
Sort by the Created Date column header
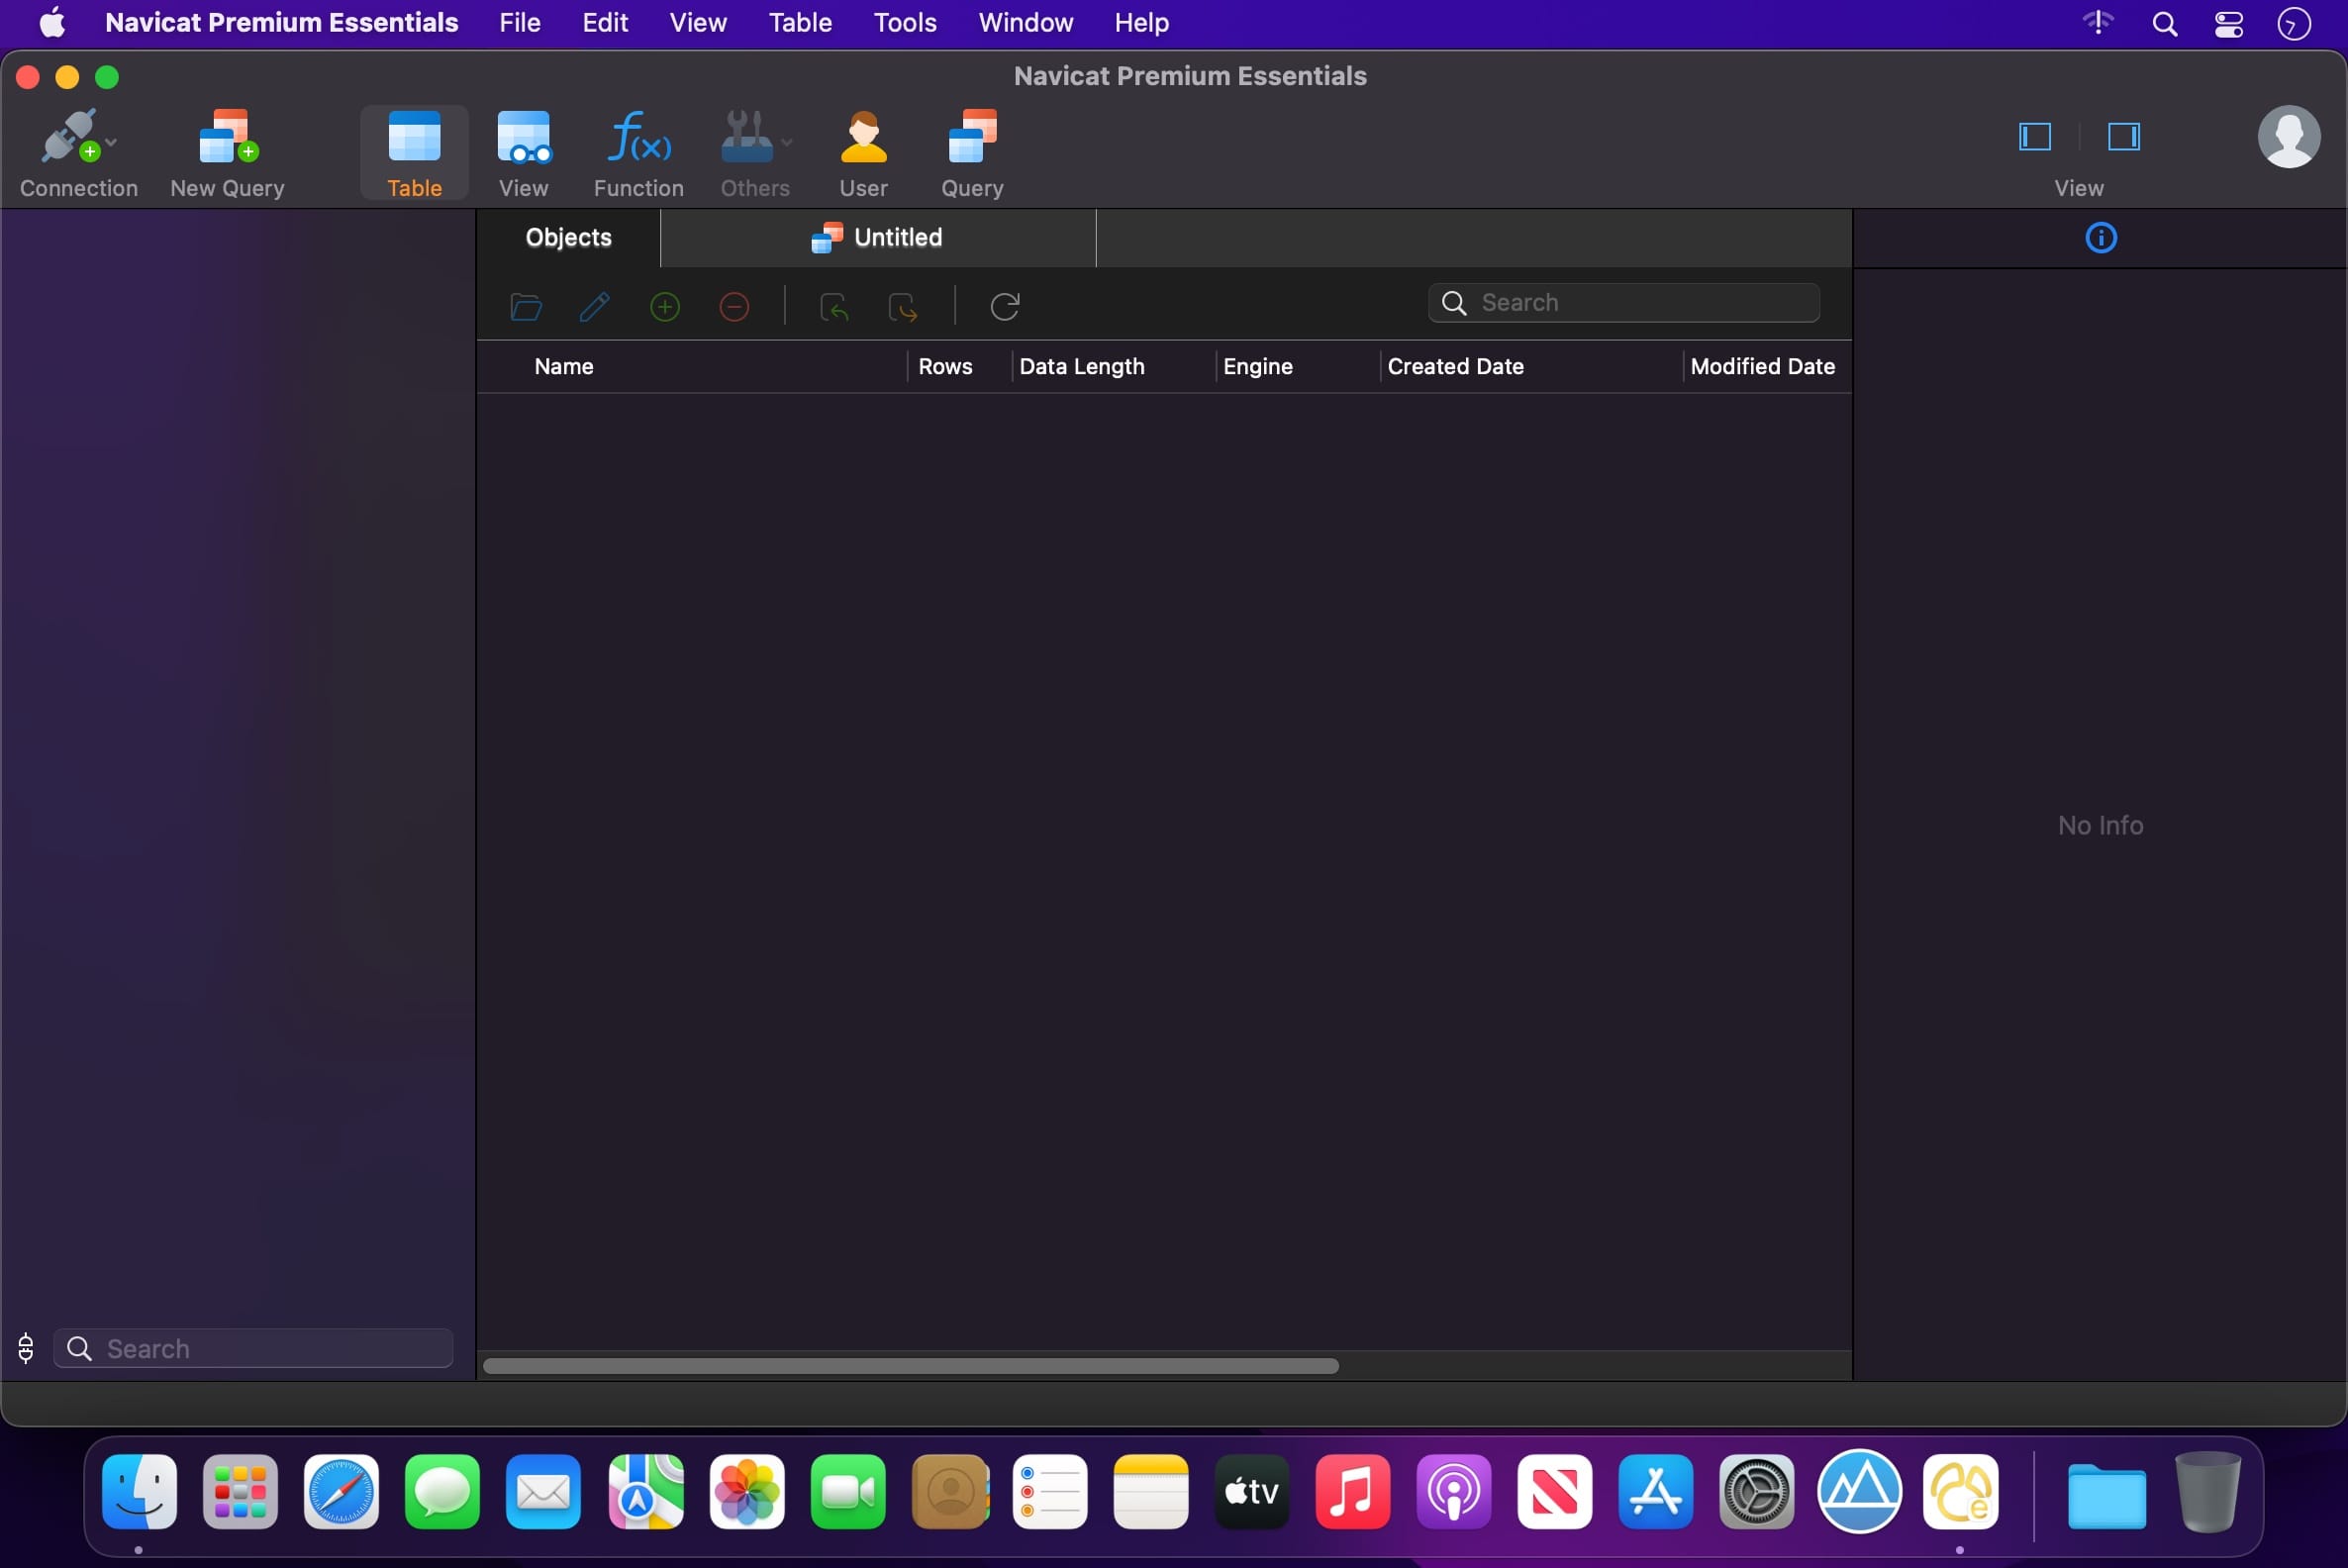(x=1455, y=367)
